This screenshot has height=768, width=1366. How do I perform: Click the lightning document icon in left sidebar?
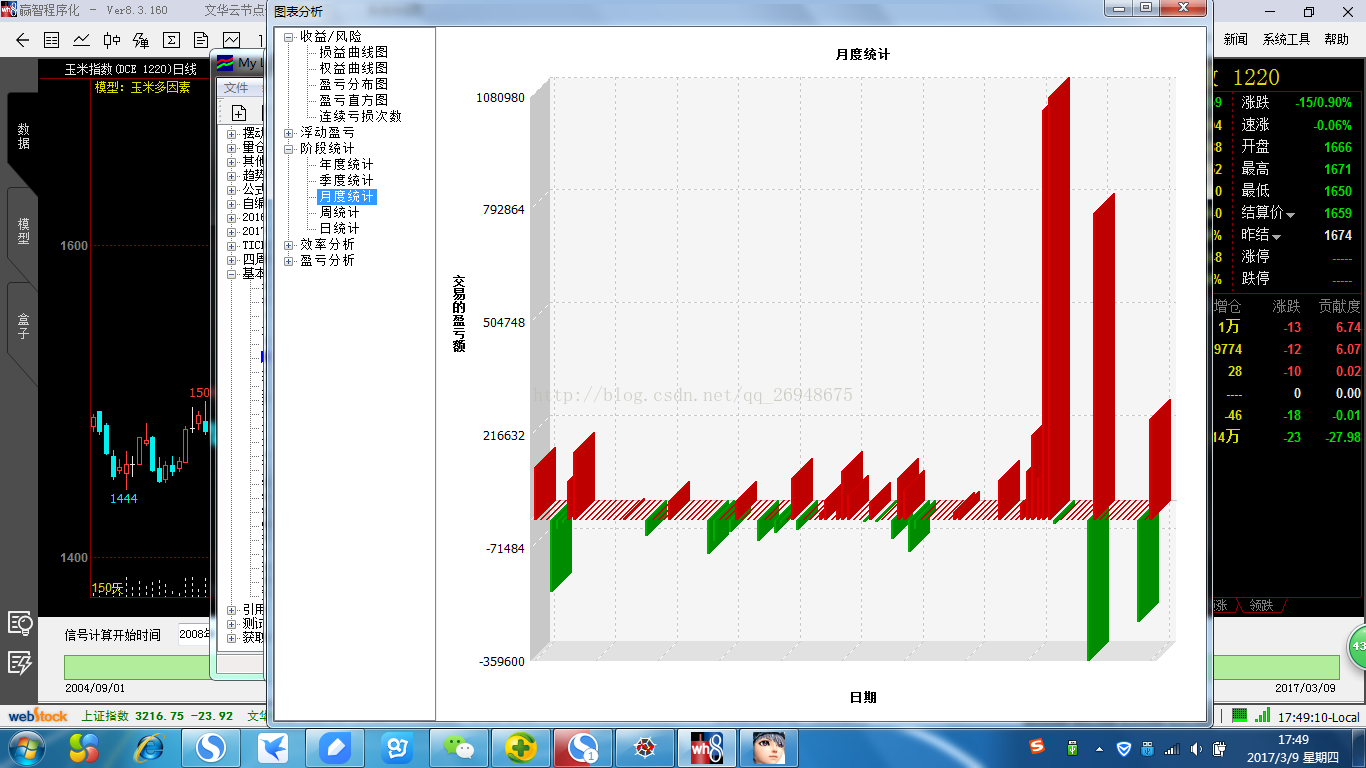(x=20, y=662)
